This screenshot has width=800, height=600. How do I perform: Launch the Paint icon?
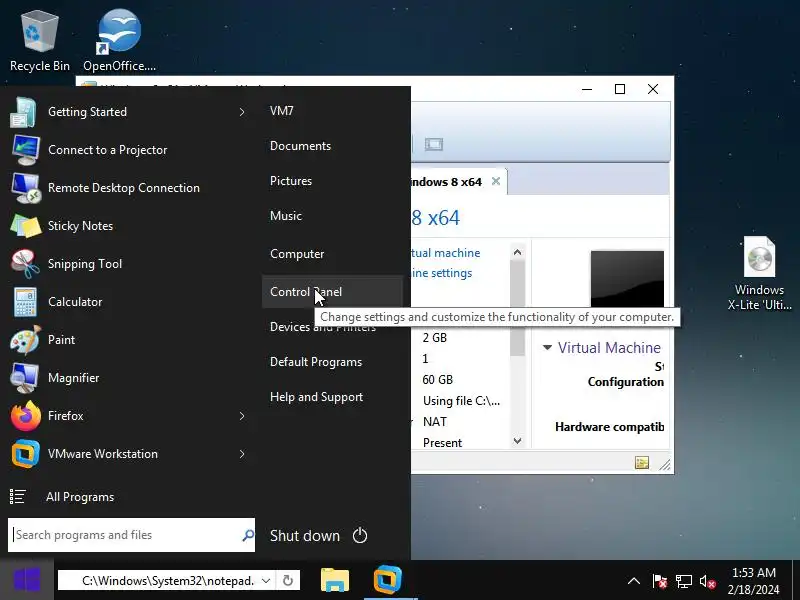point(26,340)
